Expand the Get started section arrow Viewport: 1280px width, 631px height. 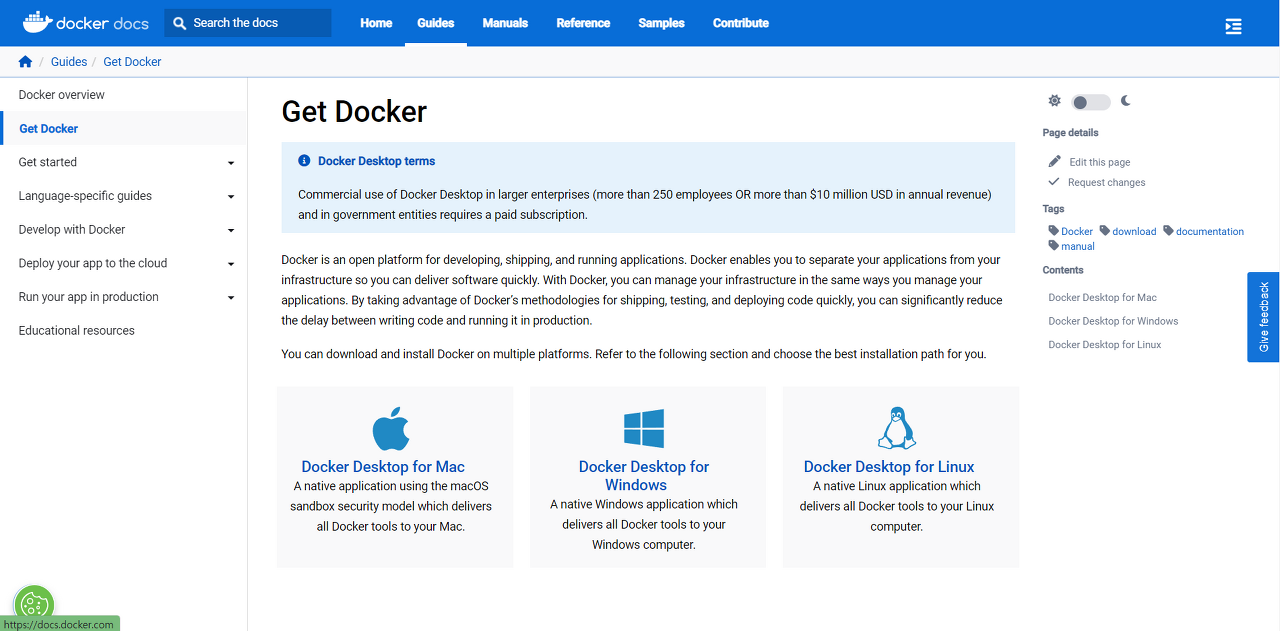231,163
